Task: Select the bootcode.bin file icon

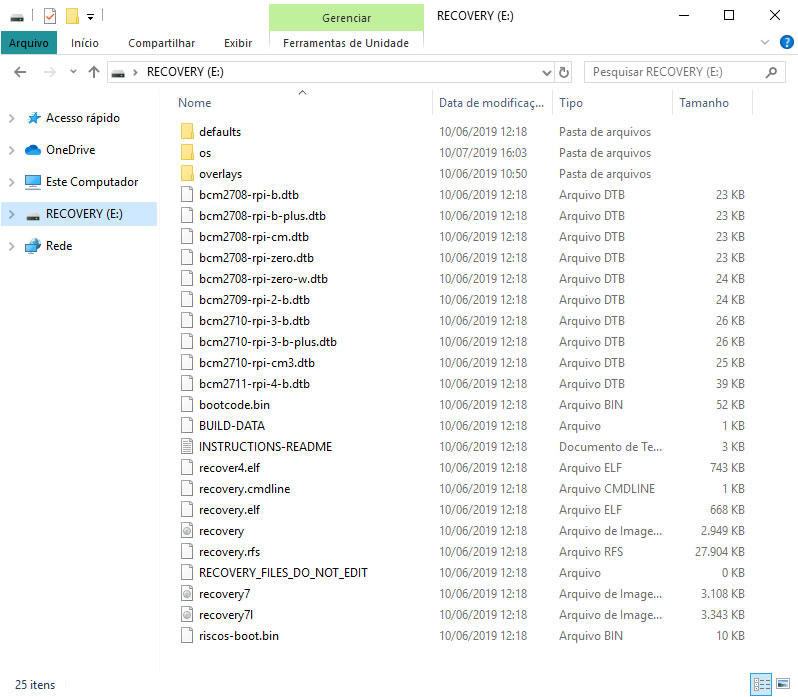Action: [x=187, y=404]
